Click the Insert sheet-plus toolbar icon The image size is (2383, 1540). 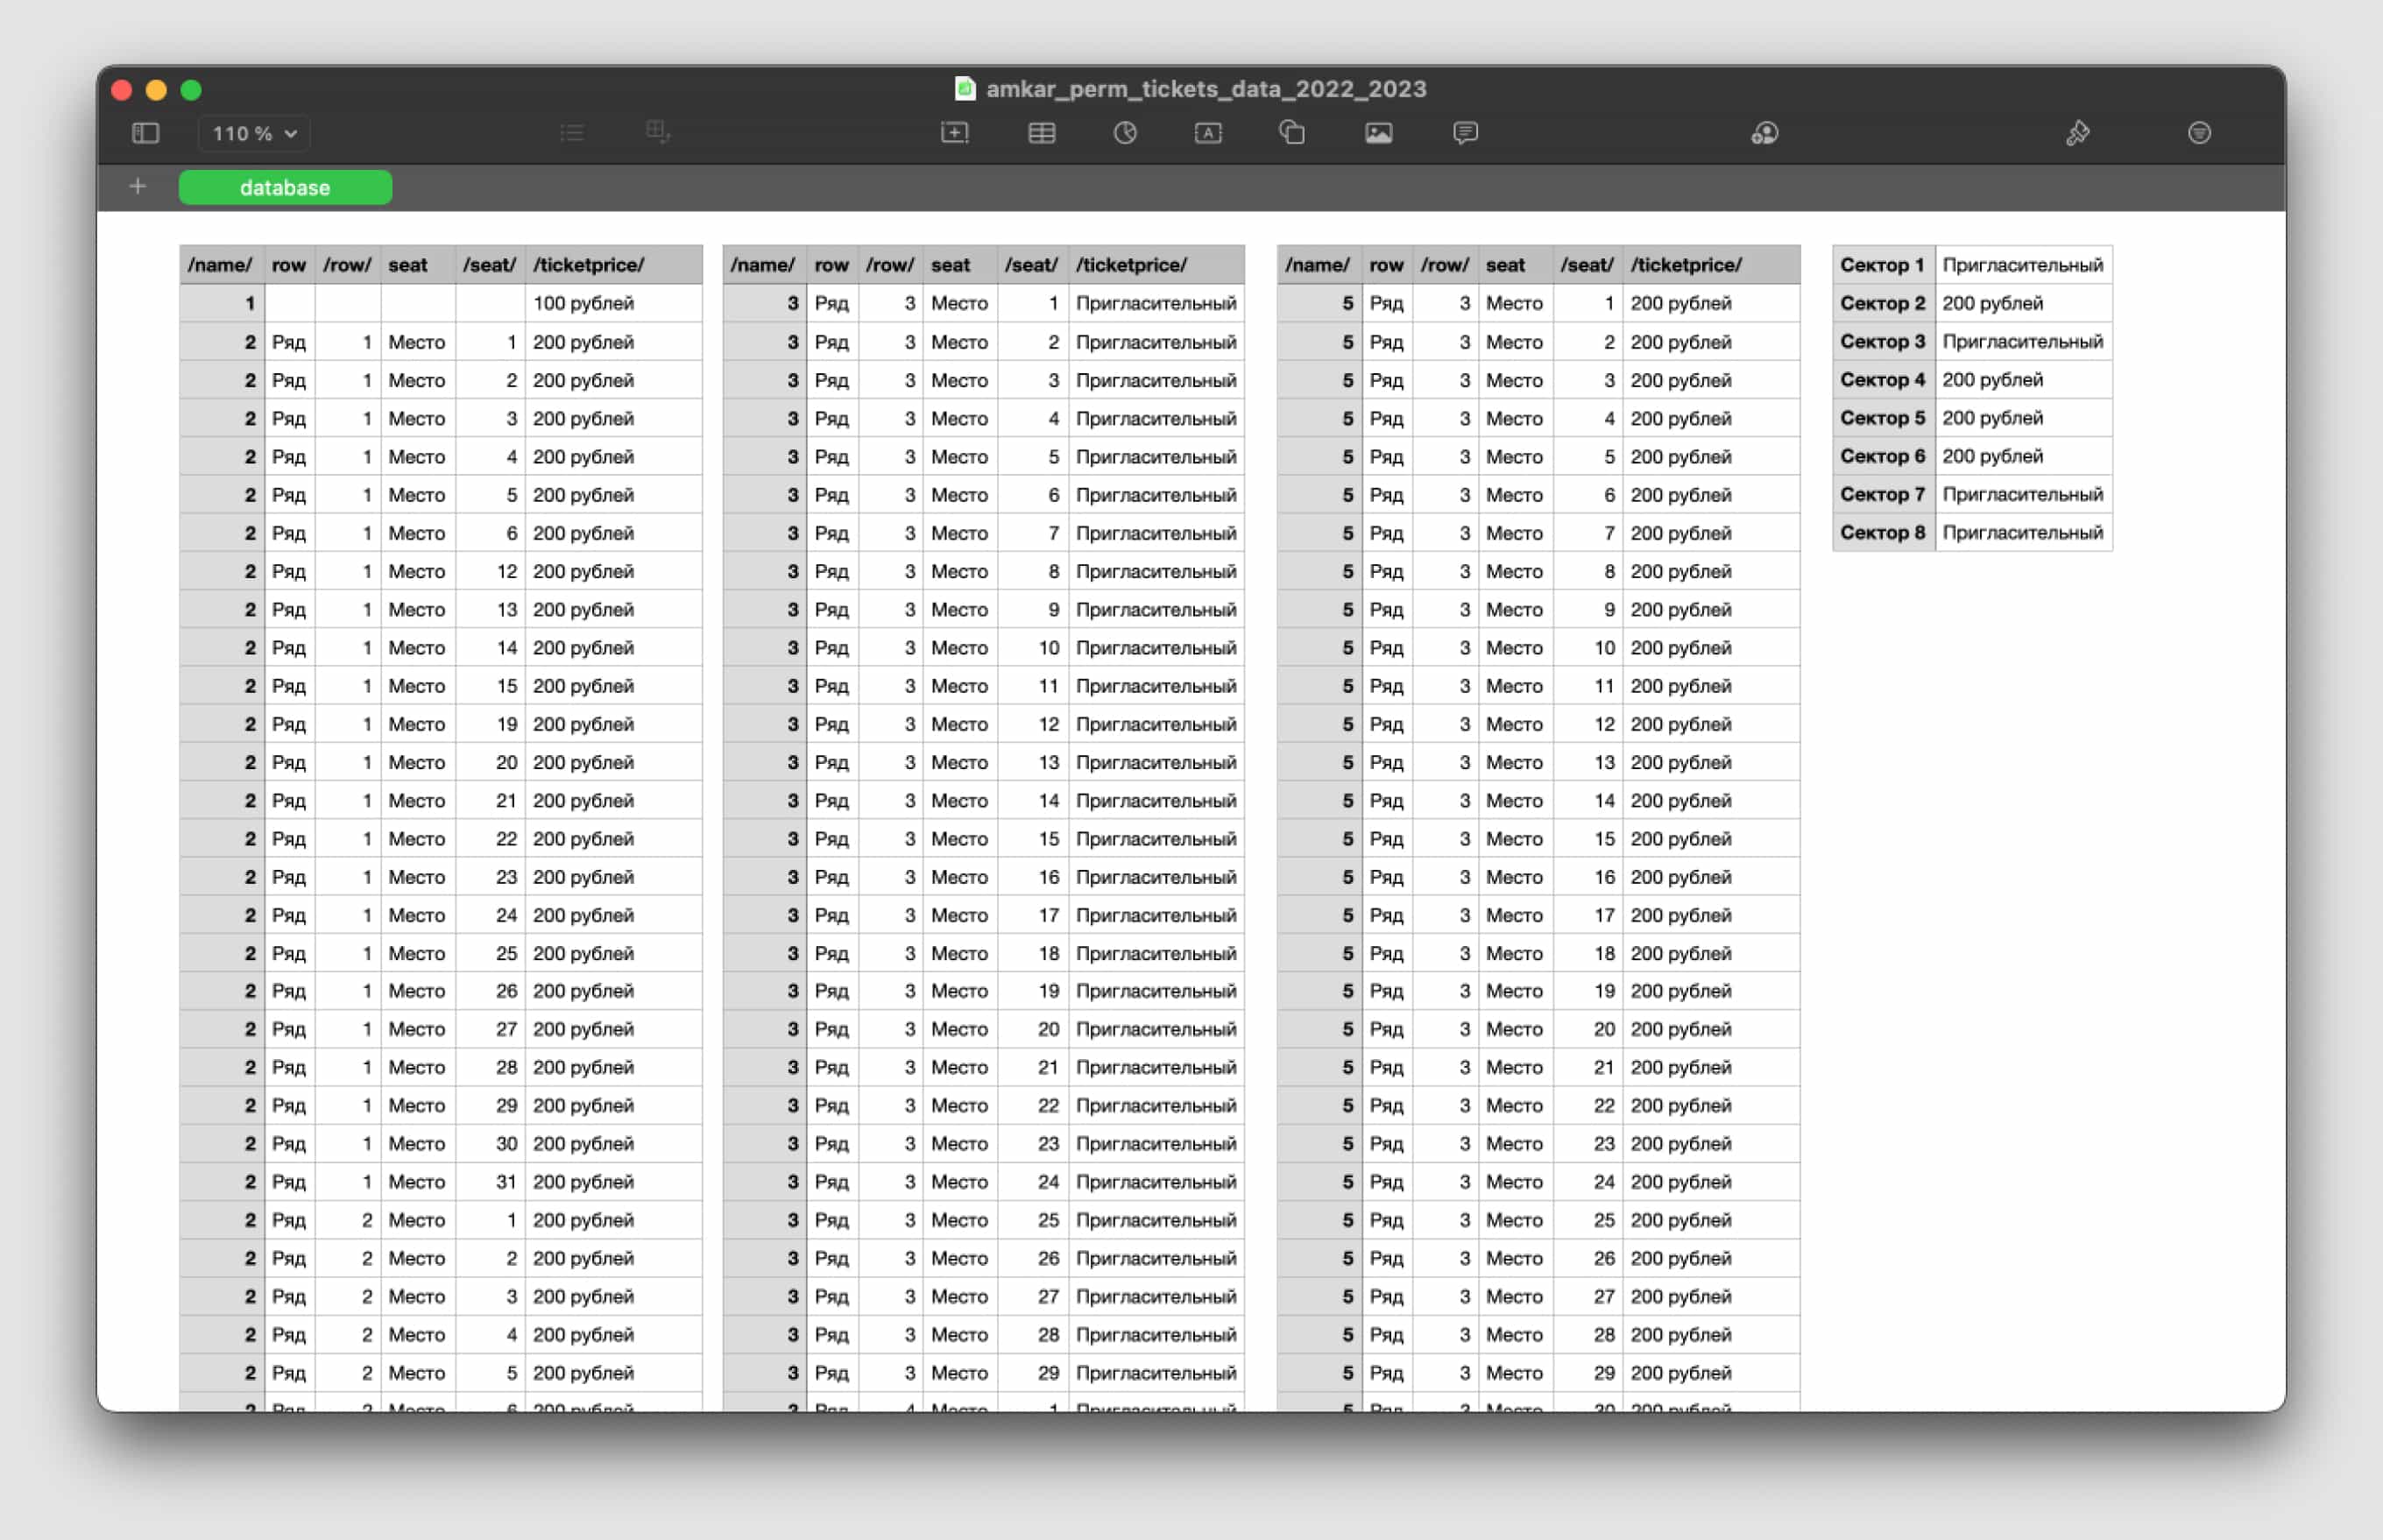click(x=954, y=133)
